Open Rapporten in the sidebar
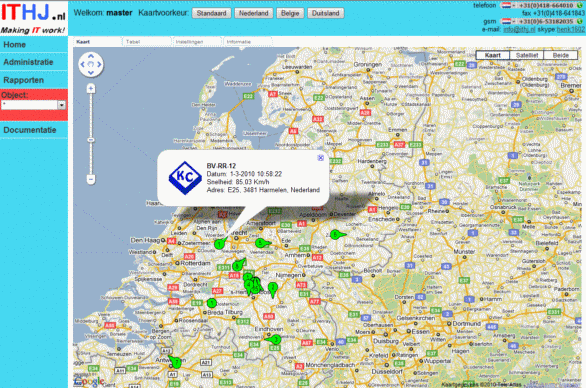The width and height of the screenshot is (586, 388). (x=34, y=80)
